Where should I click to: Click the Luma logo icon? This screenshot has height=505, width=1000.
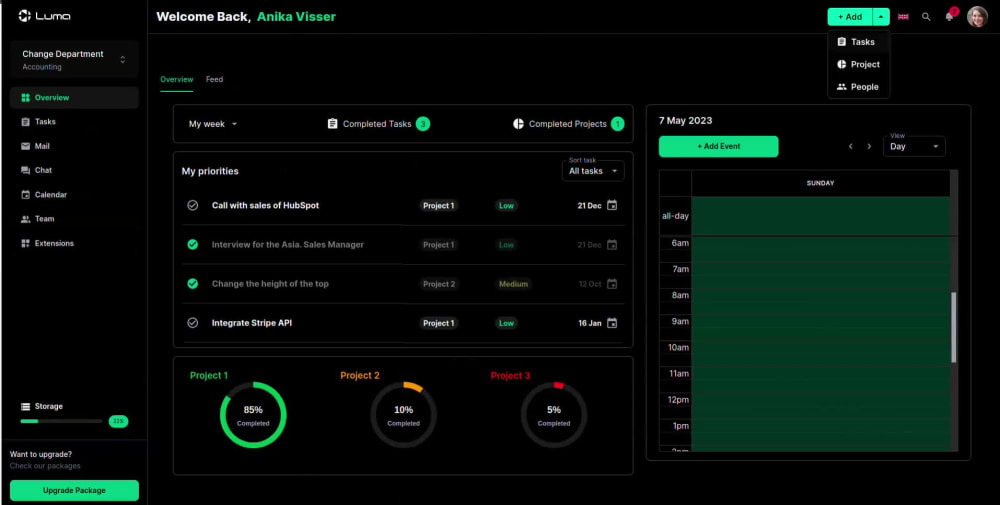click(x=25, y=16)
